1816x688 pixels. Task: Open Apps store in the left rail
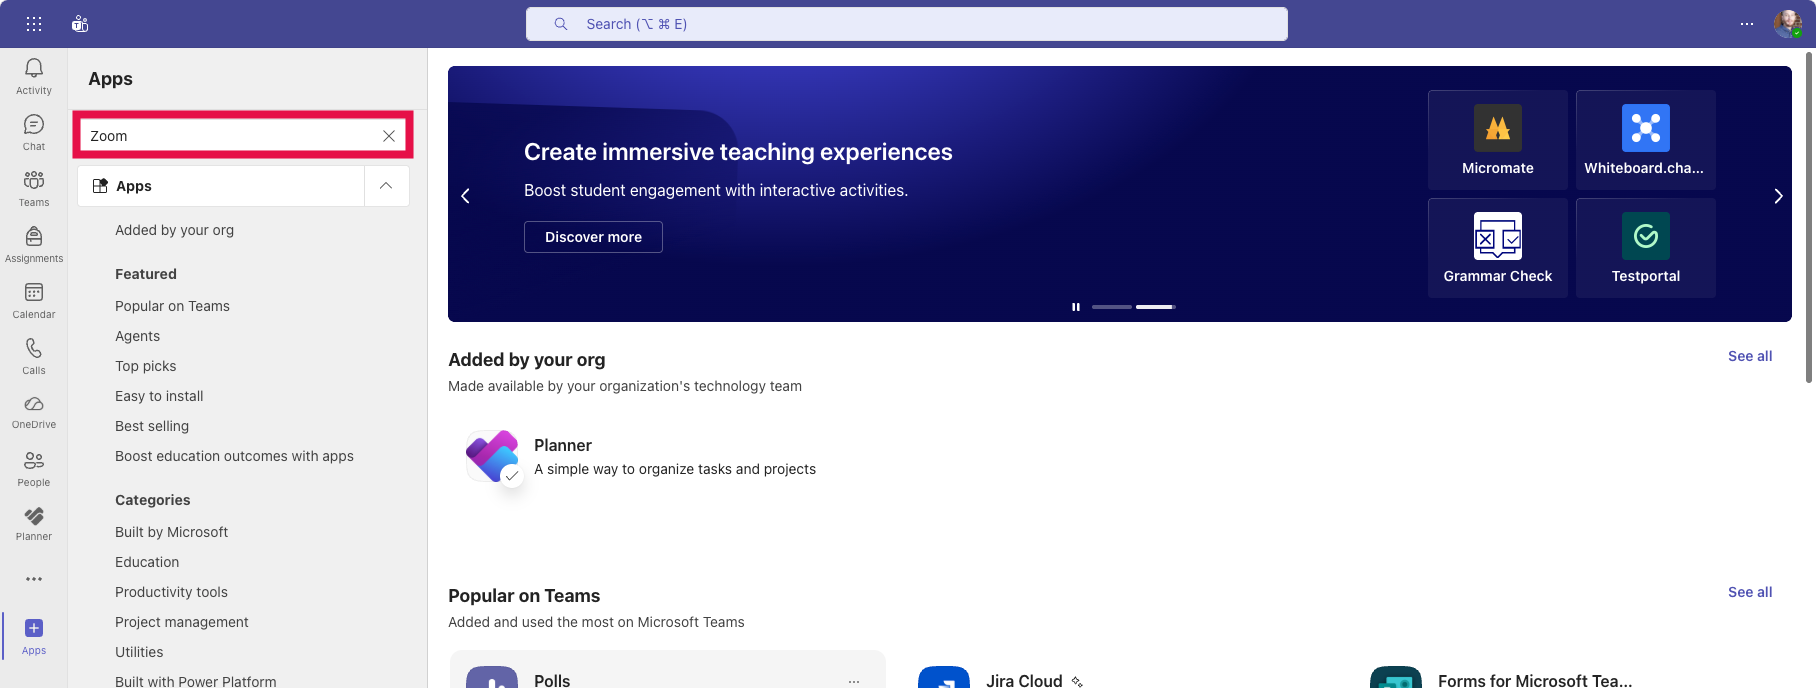[34, 636]
